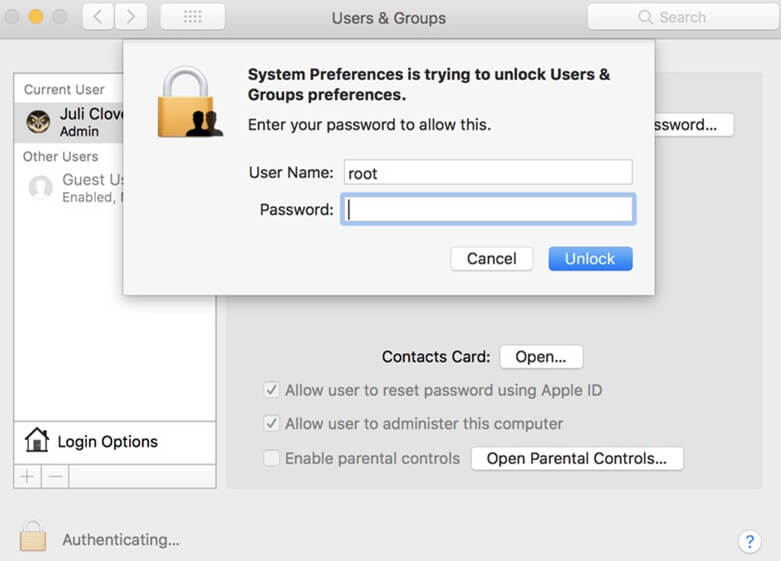This screenshot has height=561, width=781.
Task: Click the Users & Groups window title
Action: point(389,18)
